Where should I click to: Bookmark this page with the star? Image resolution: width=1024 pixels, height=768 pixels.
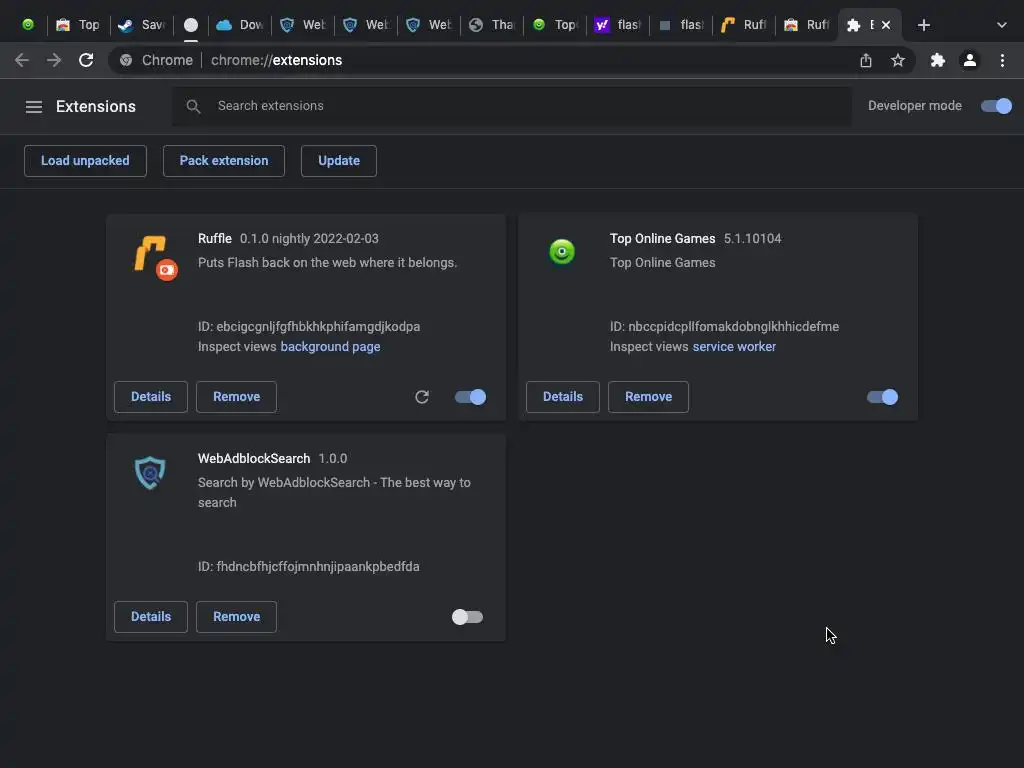pos(898,60)
